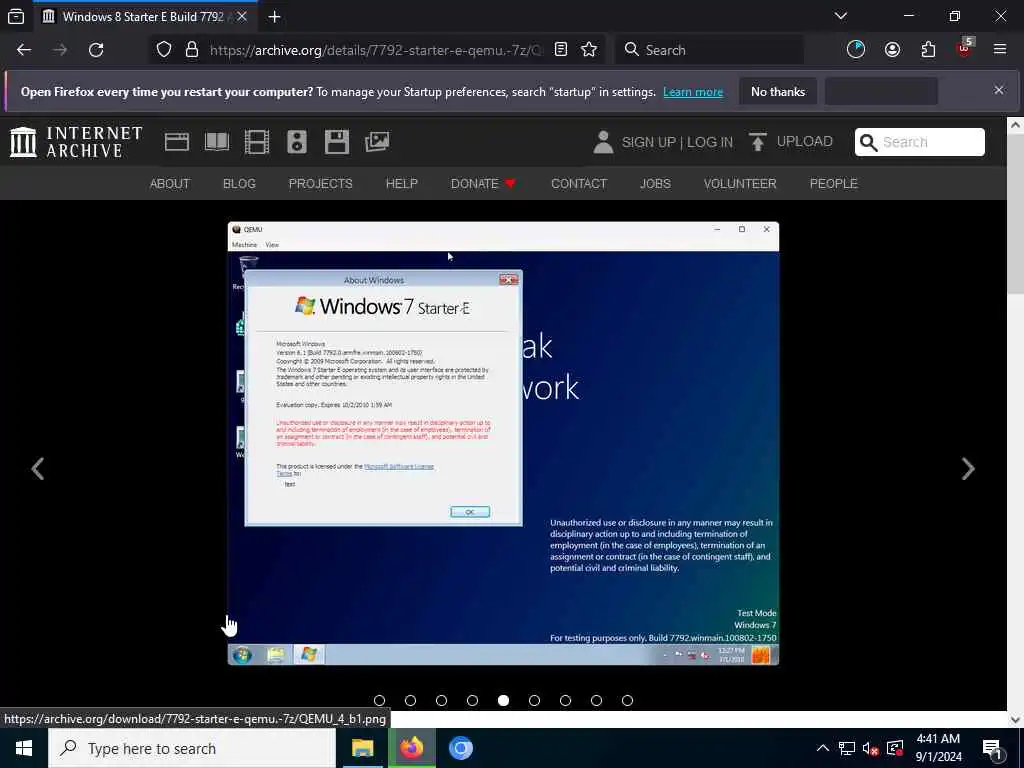The height and width of the screenshot is (768, 1024).
Task: Open the Images icon
Action: click(x=377, y=142)
